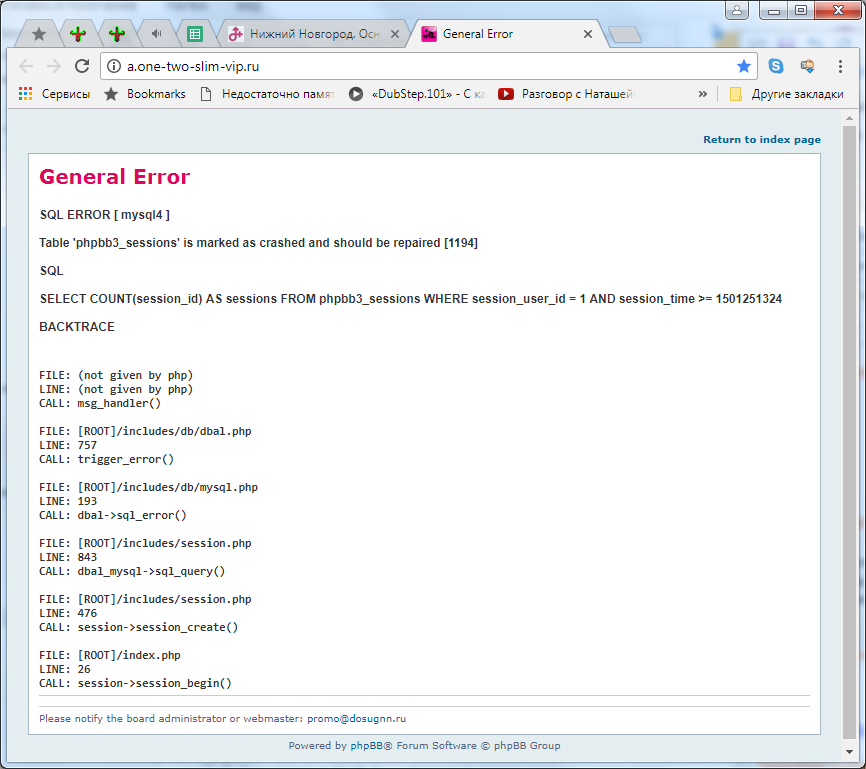Click the vertical page scrollbar
866x769 pixels.
tap(849, 430)
